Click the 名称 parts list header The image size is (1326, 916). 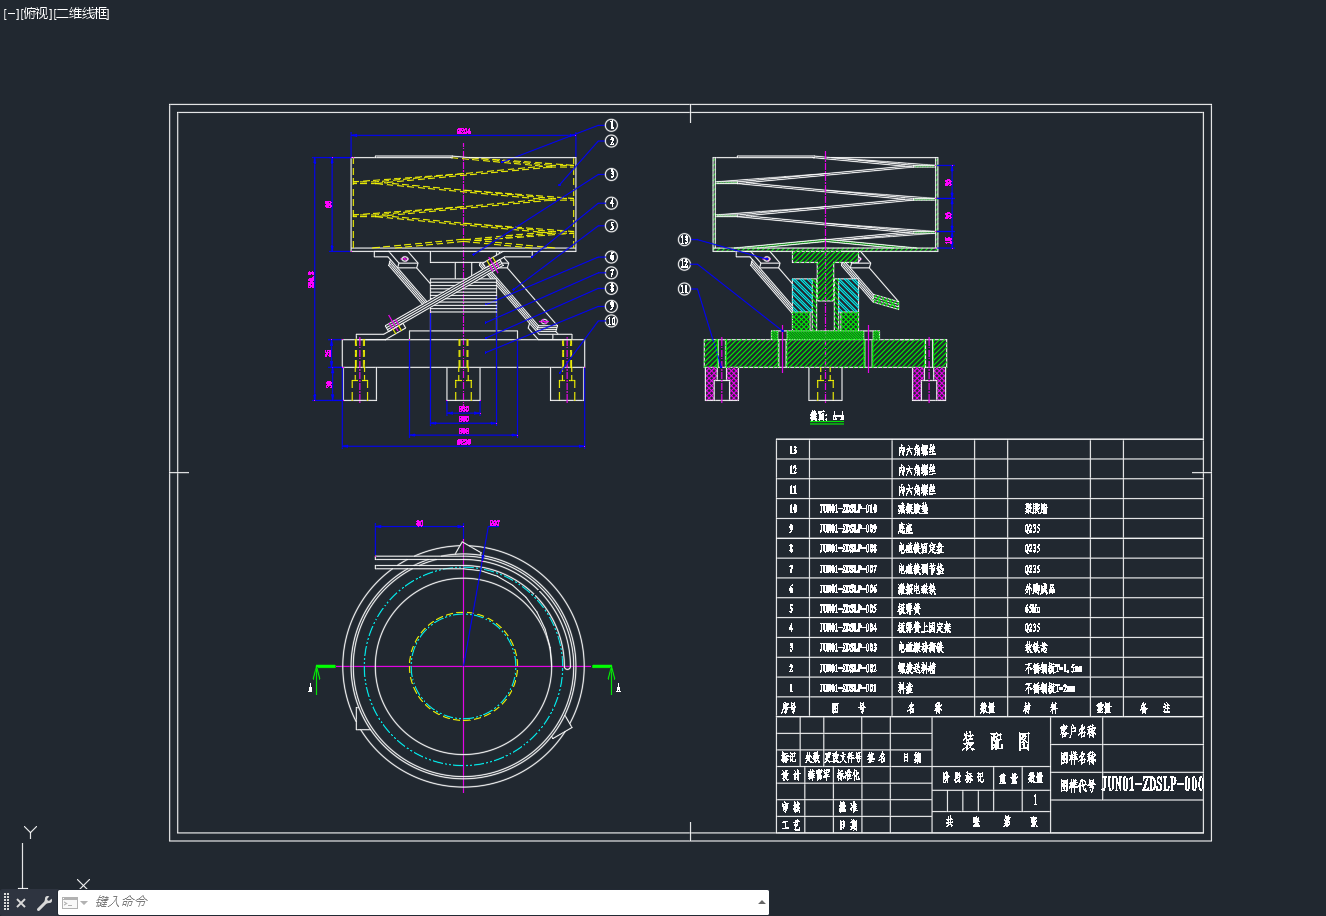925,708
